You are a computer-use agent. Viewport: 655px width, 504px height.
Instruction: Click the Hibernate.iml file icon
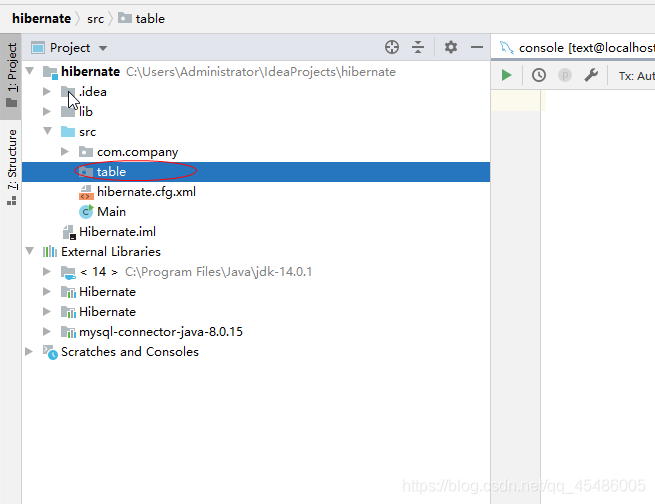click(69, 232)
